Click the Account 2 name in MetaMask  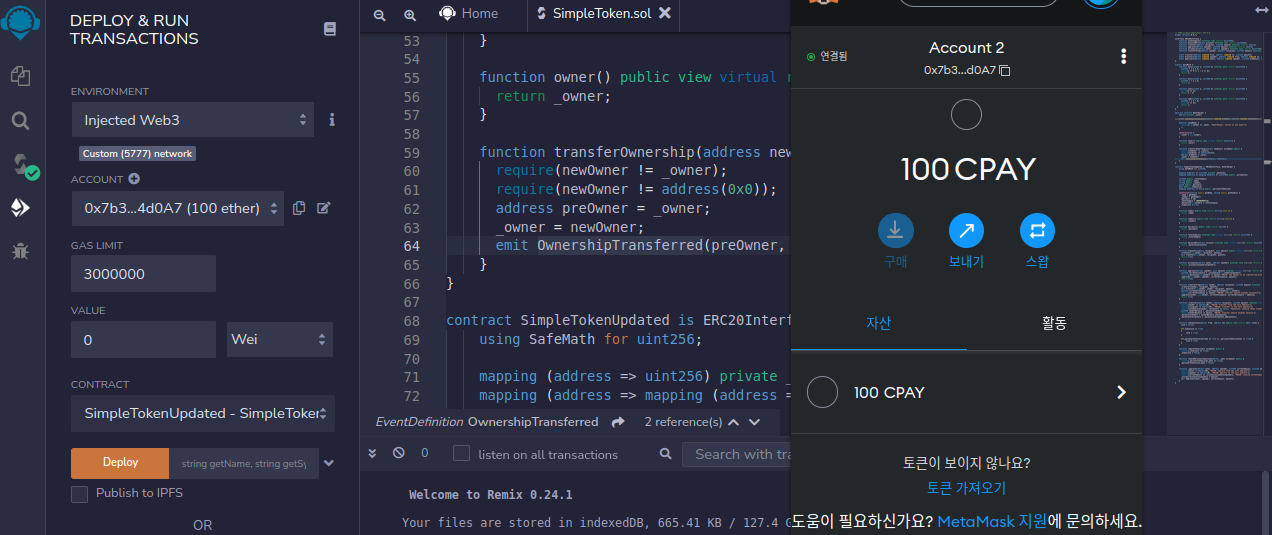(x=966, y=48)
